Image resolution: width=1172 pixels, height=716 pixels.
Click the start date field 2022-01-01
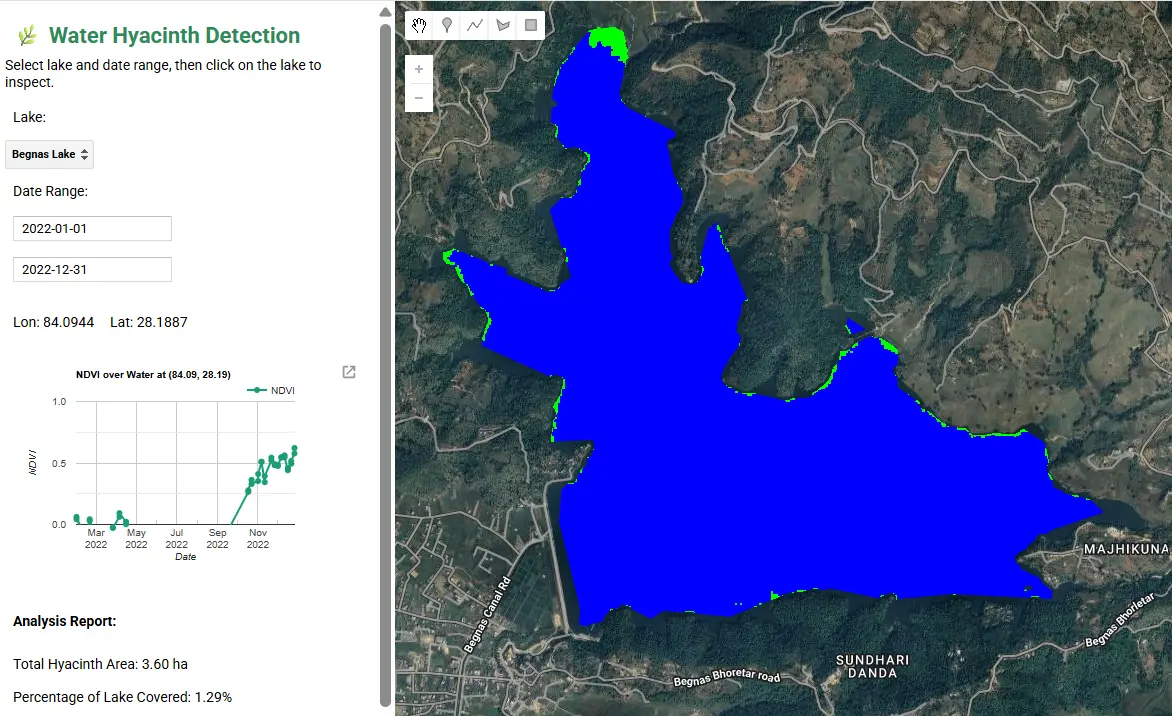click(x=92, y=228)
